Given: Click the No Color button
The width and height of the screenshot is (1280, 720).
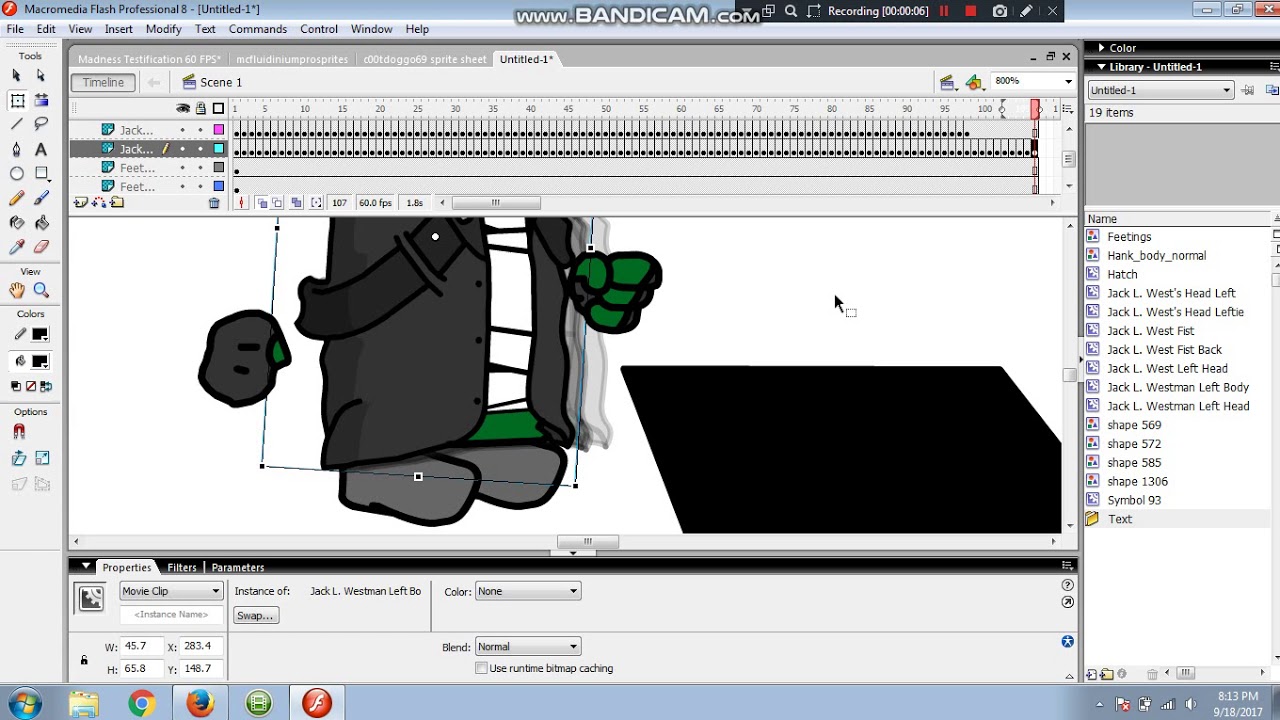Looking at the screenshot, I should (x=30, y=386).
